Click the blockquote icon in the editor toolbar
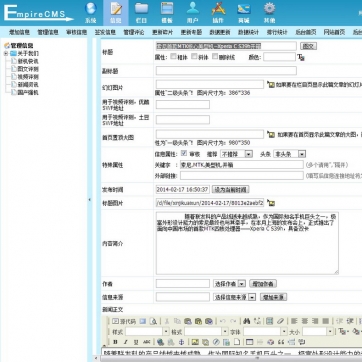The image size is (362, 362). 281,342
